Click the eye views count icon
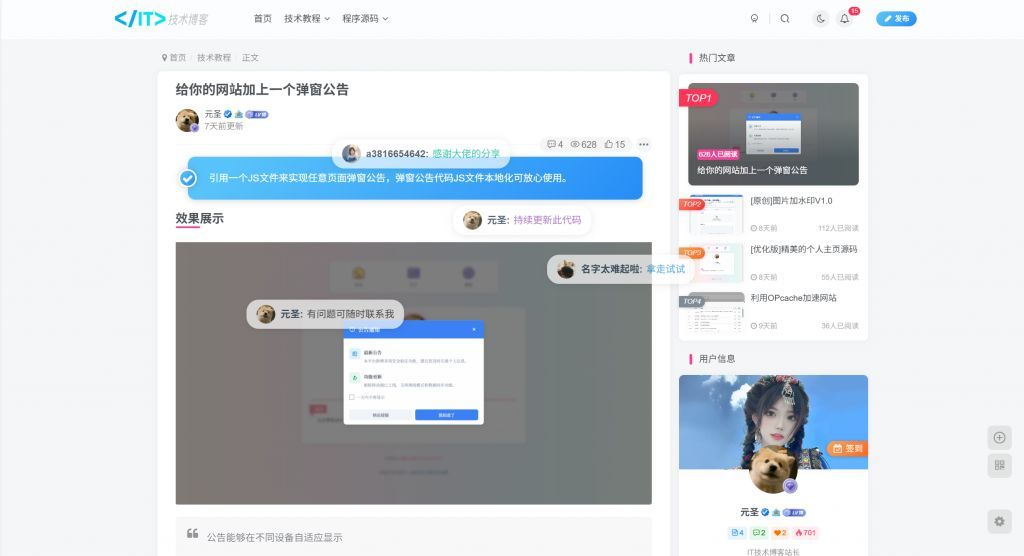 point(583,144)
